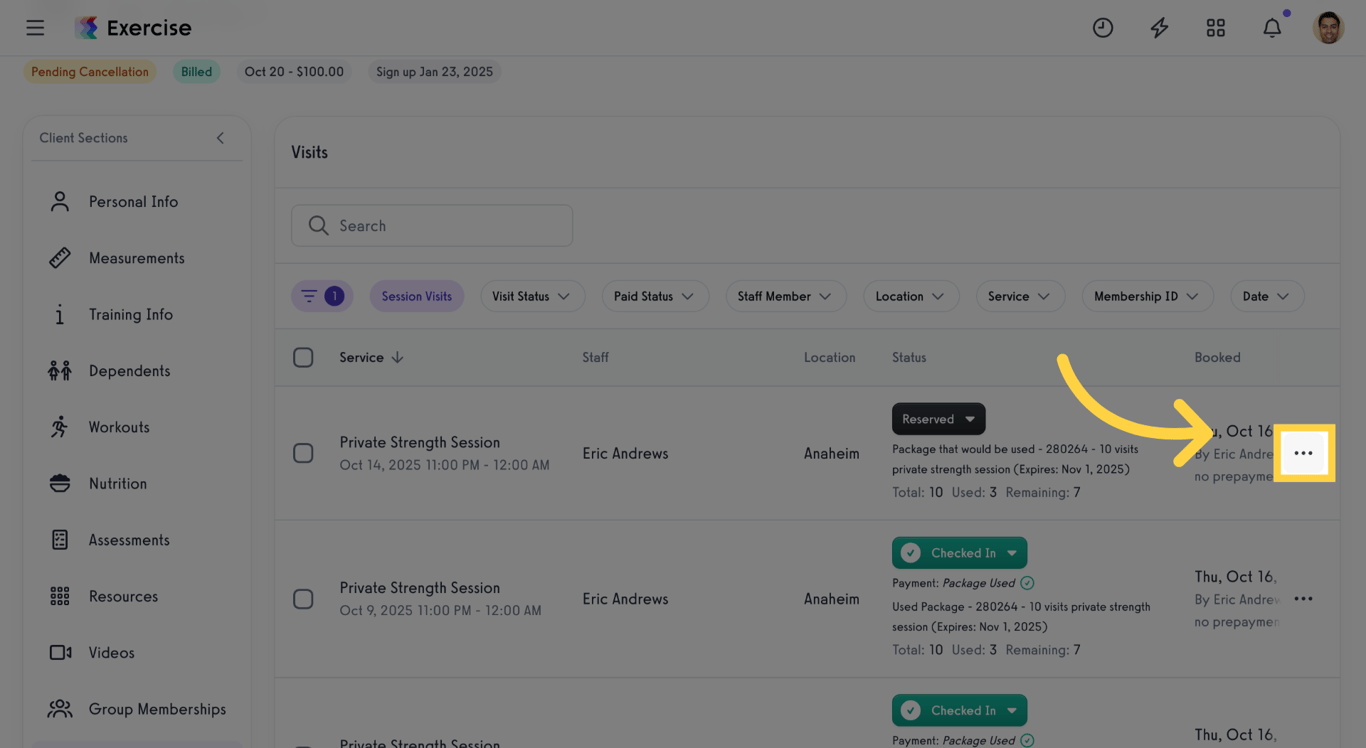Open notifications bell
Screen dimensions: 1366x748
click(1272, 28)
